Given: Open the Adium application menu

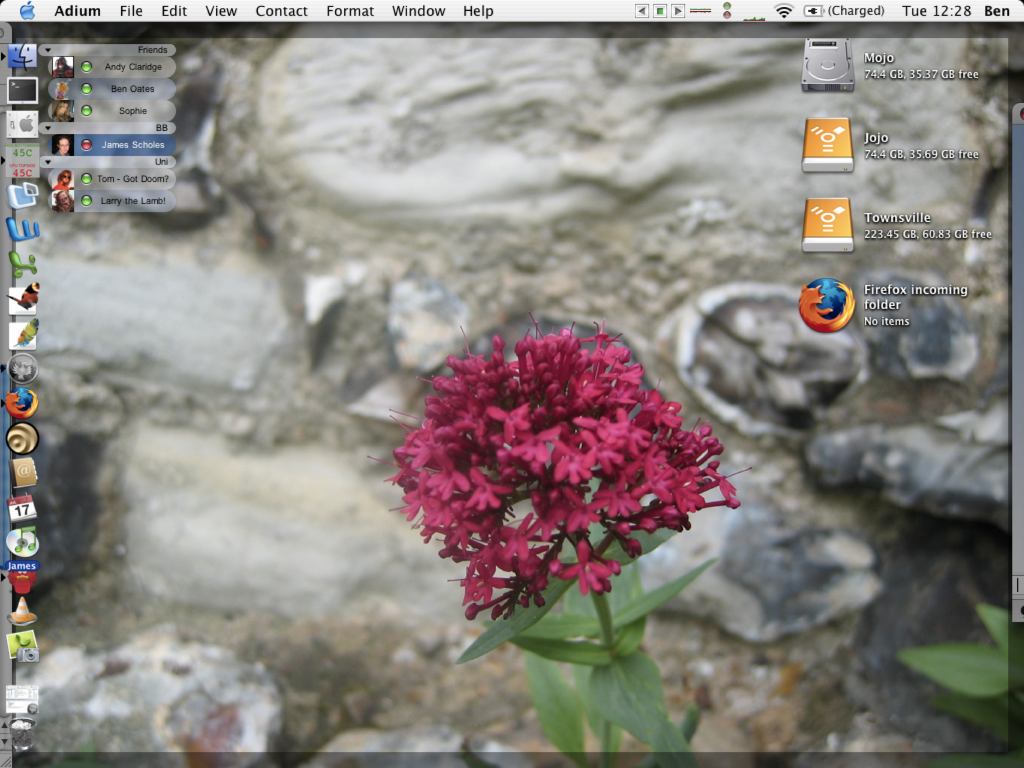Looking at the screenshot, I should tap(78, 11).
